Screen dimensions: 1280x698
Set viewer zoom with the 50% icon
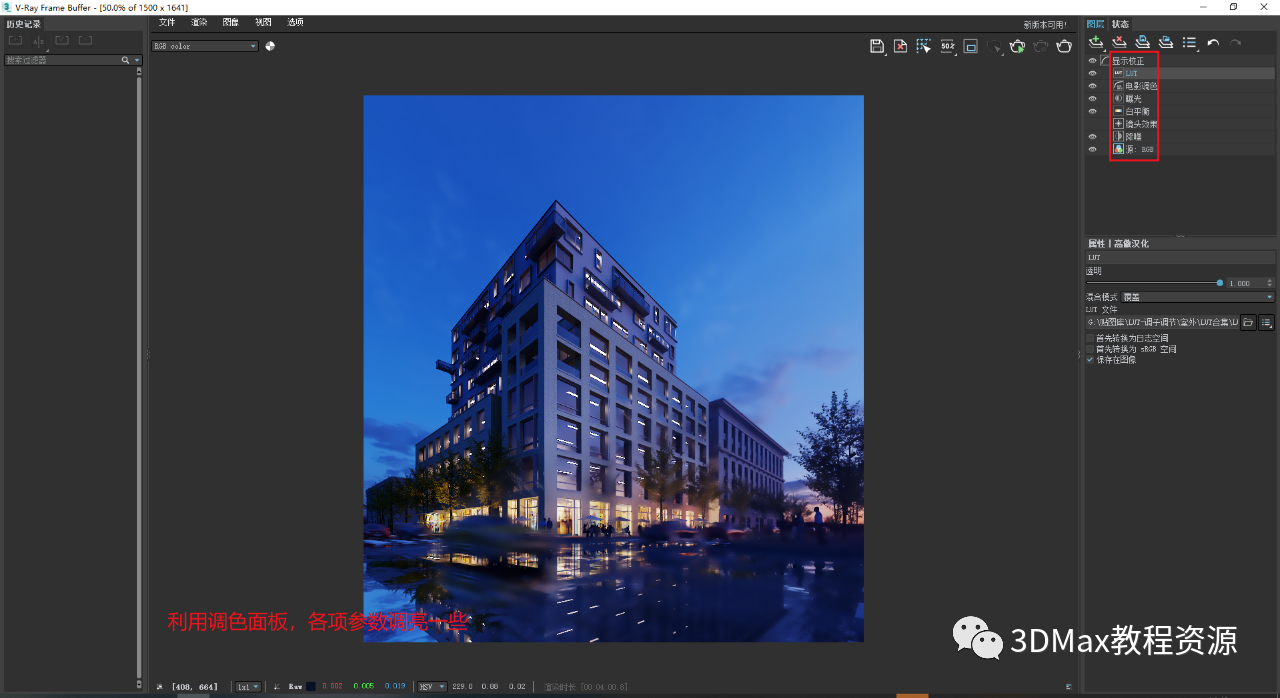947,45
